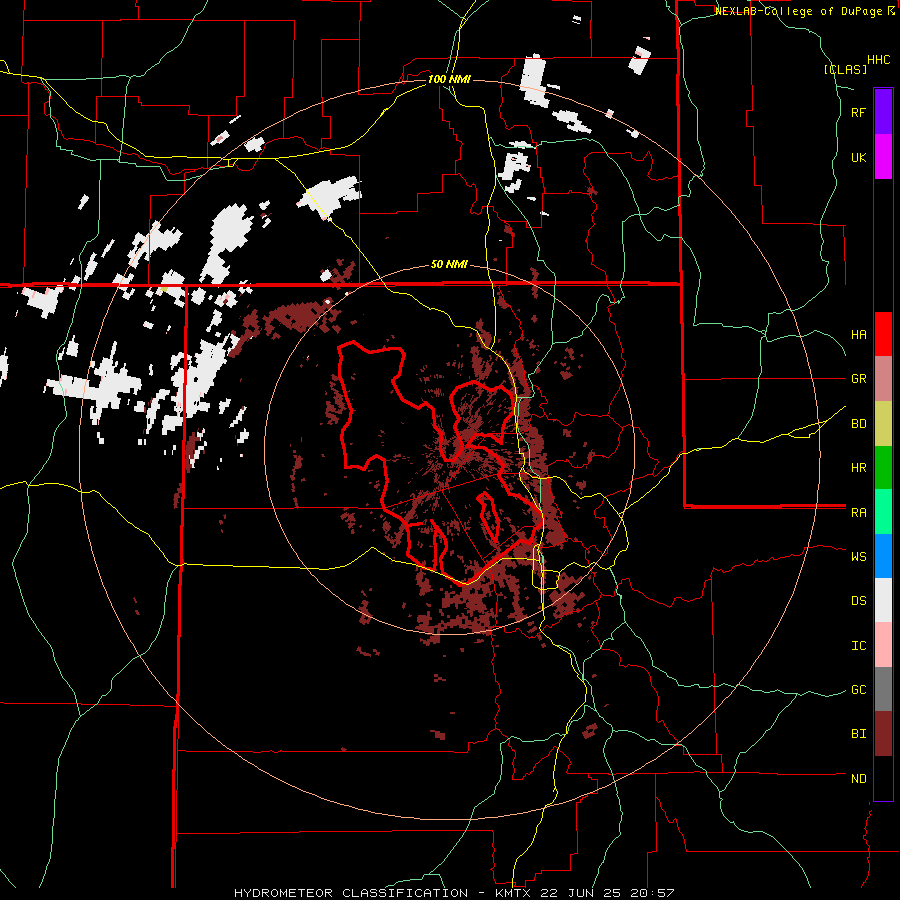
Task: Click the RA legend label
Action: pos(859,513)
